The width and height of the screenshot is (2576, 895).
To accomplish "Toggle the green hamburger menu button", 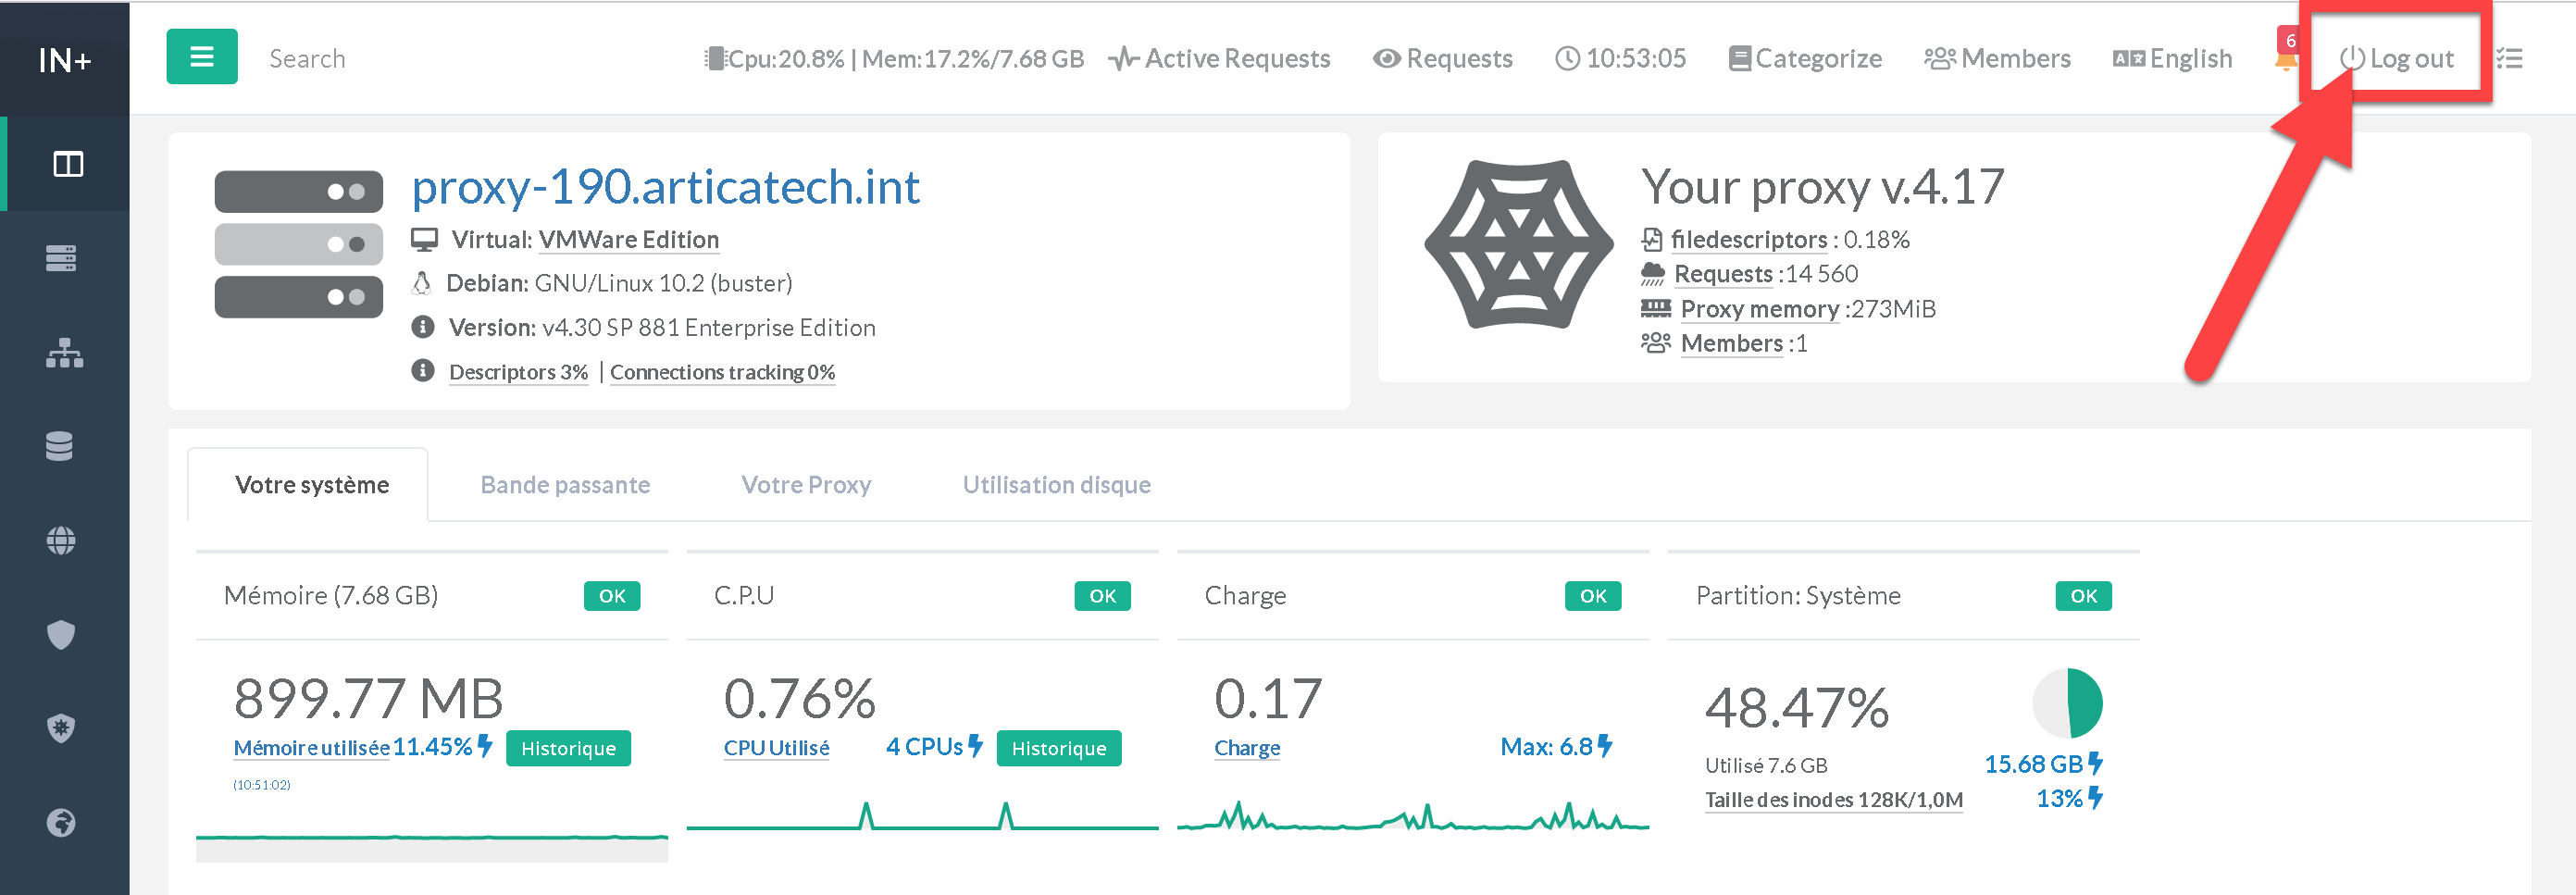I will click(x=201, y=57).
